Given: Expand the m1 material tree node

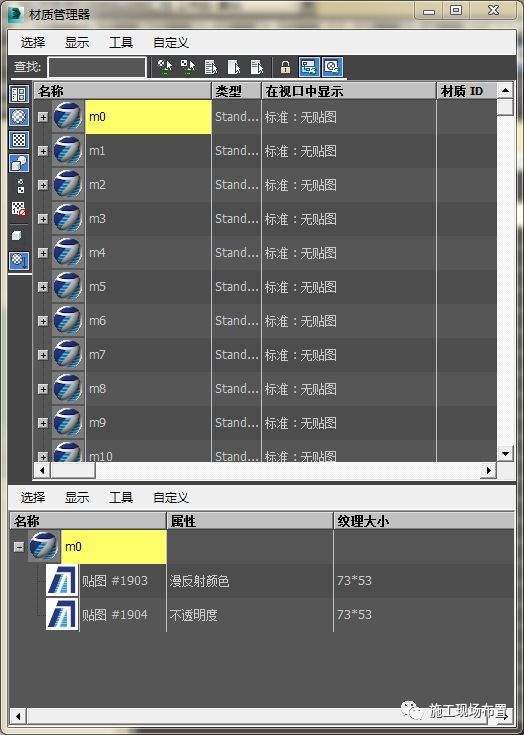Looking at the screenshot, I should 43,151.
